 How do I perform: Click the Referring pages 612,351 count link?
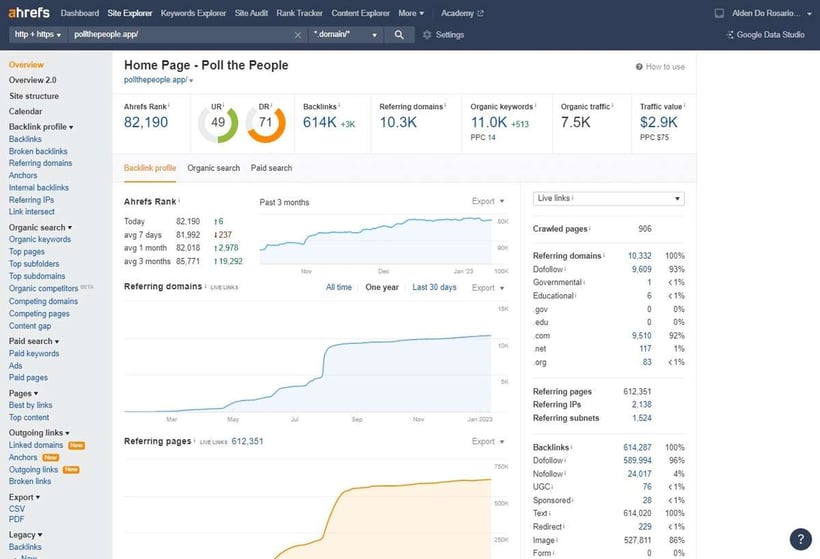tap(247, 441)
